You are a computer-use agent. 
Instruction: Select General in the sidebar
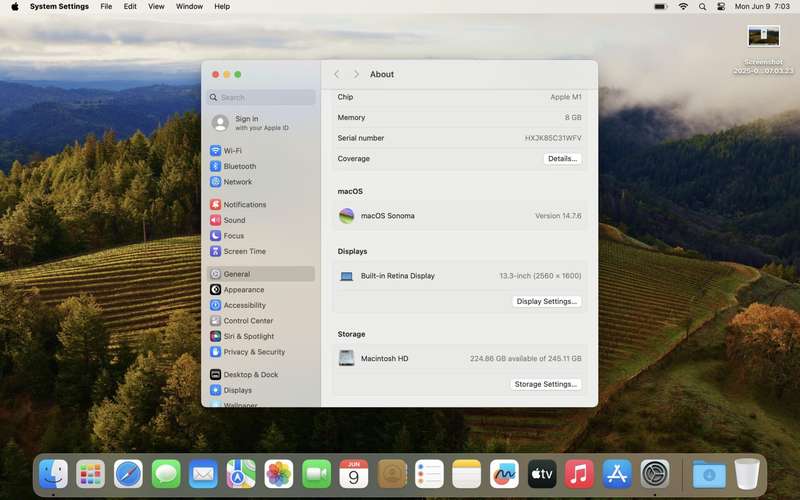pyautogui.click(x=261, y=274)
